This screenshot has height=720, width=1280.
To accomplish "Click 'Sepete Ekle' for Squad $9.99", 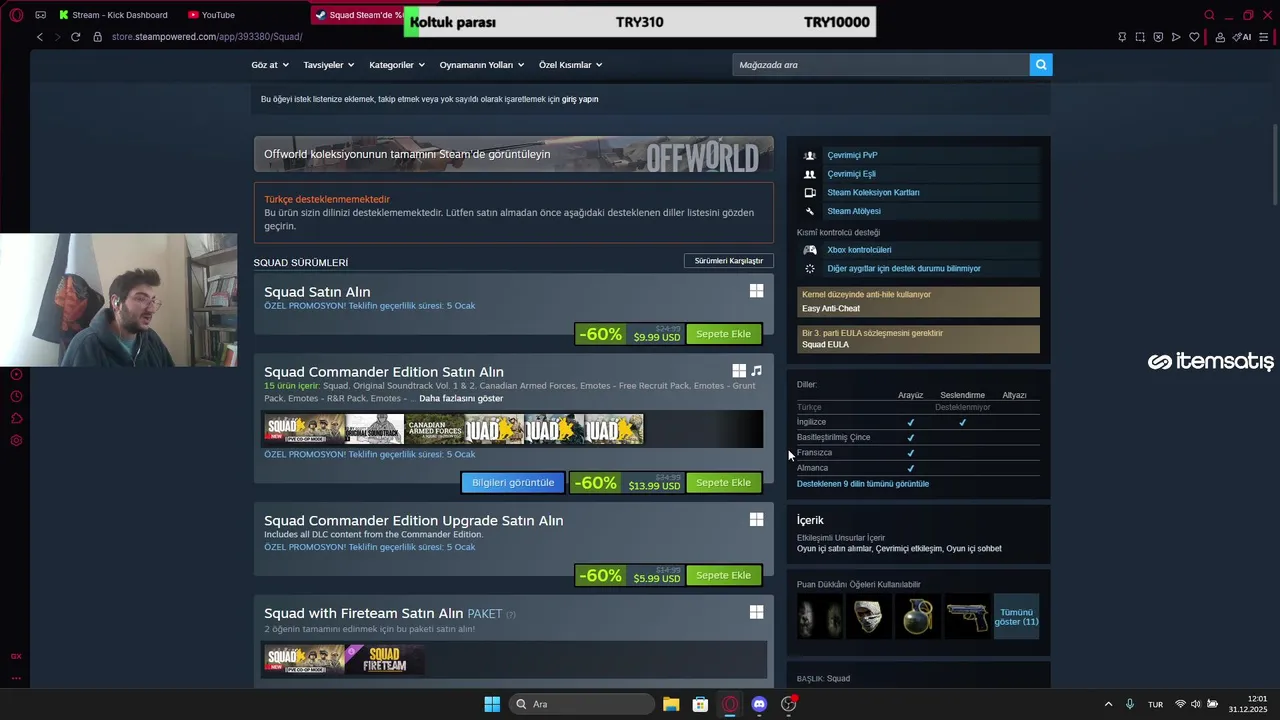I will (723, 334).
